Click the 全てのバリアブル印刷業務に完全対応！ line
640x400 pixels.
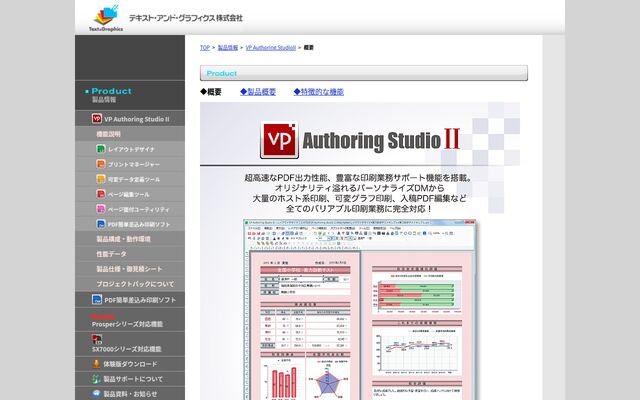359,209
